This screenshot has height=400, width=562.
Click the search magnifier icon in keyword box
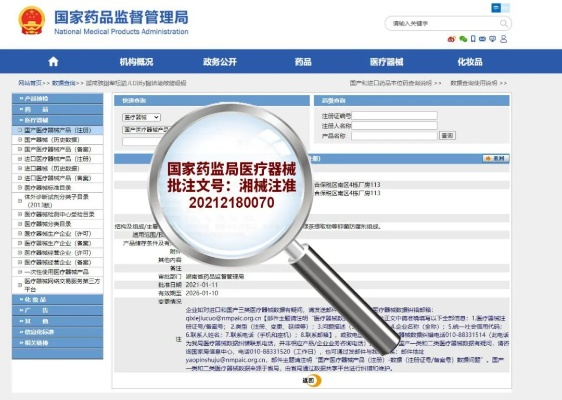pos(504,24)
